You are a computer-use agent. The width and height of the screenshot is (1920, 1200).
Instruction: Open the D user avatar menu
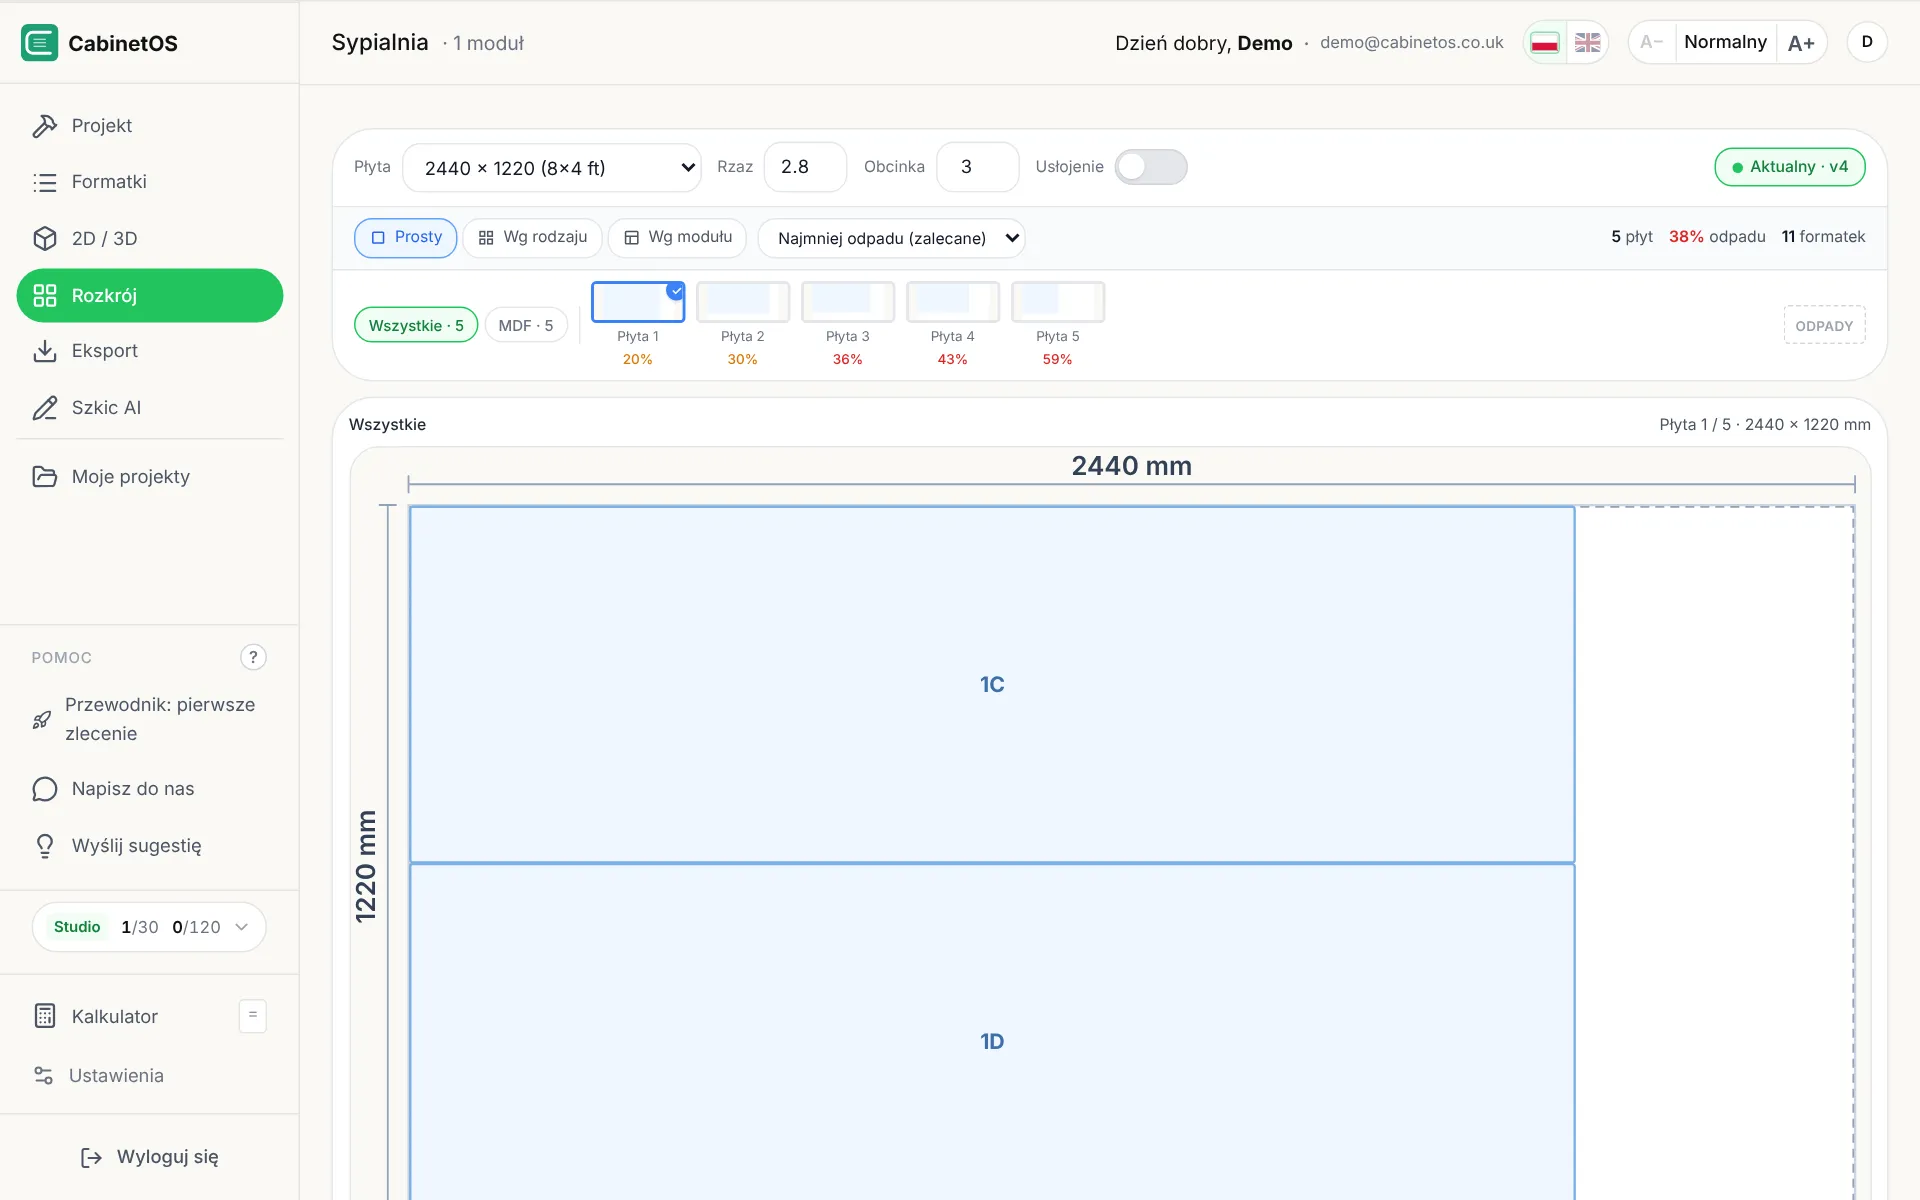click(x=1867, y=42)
